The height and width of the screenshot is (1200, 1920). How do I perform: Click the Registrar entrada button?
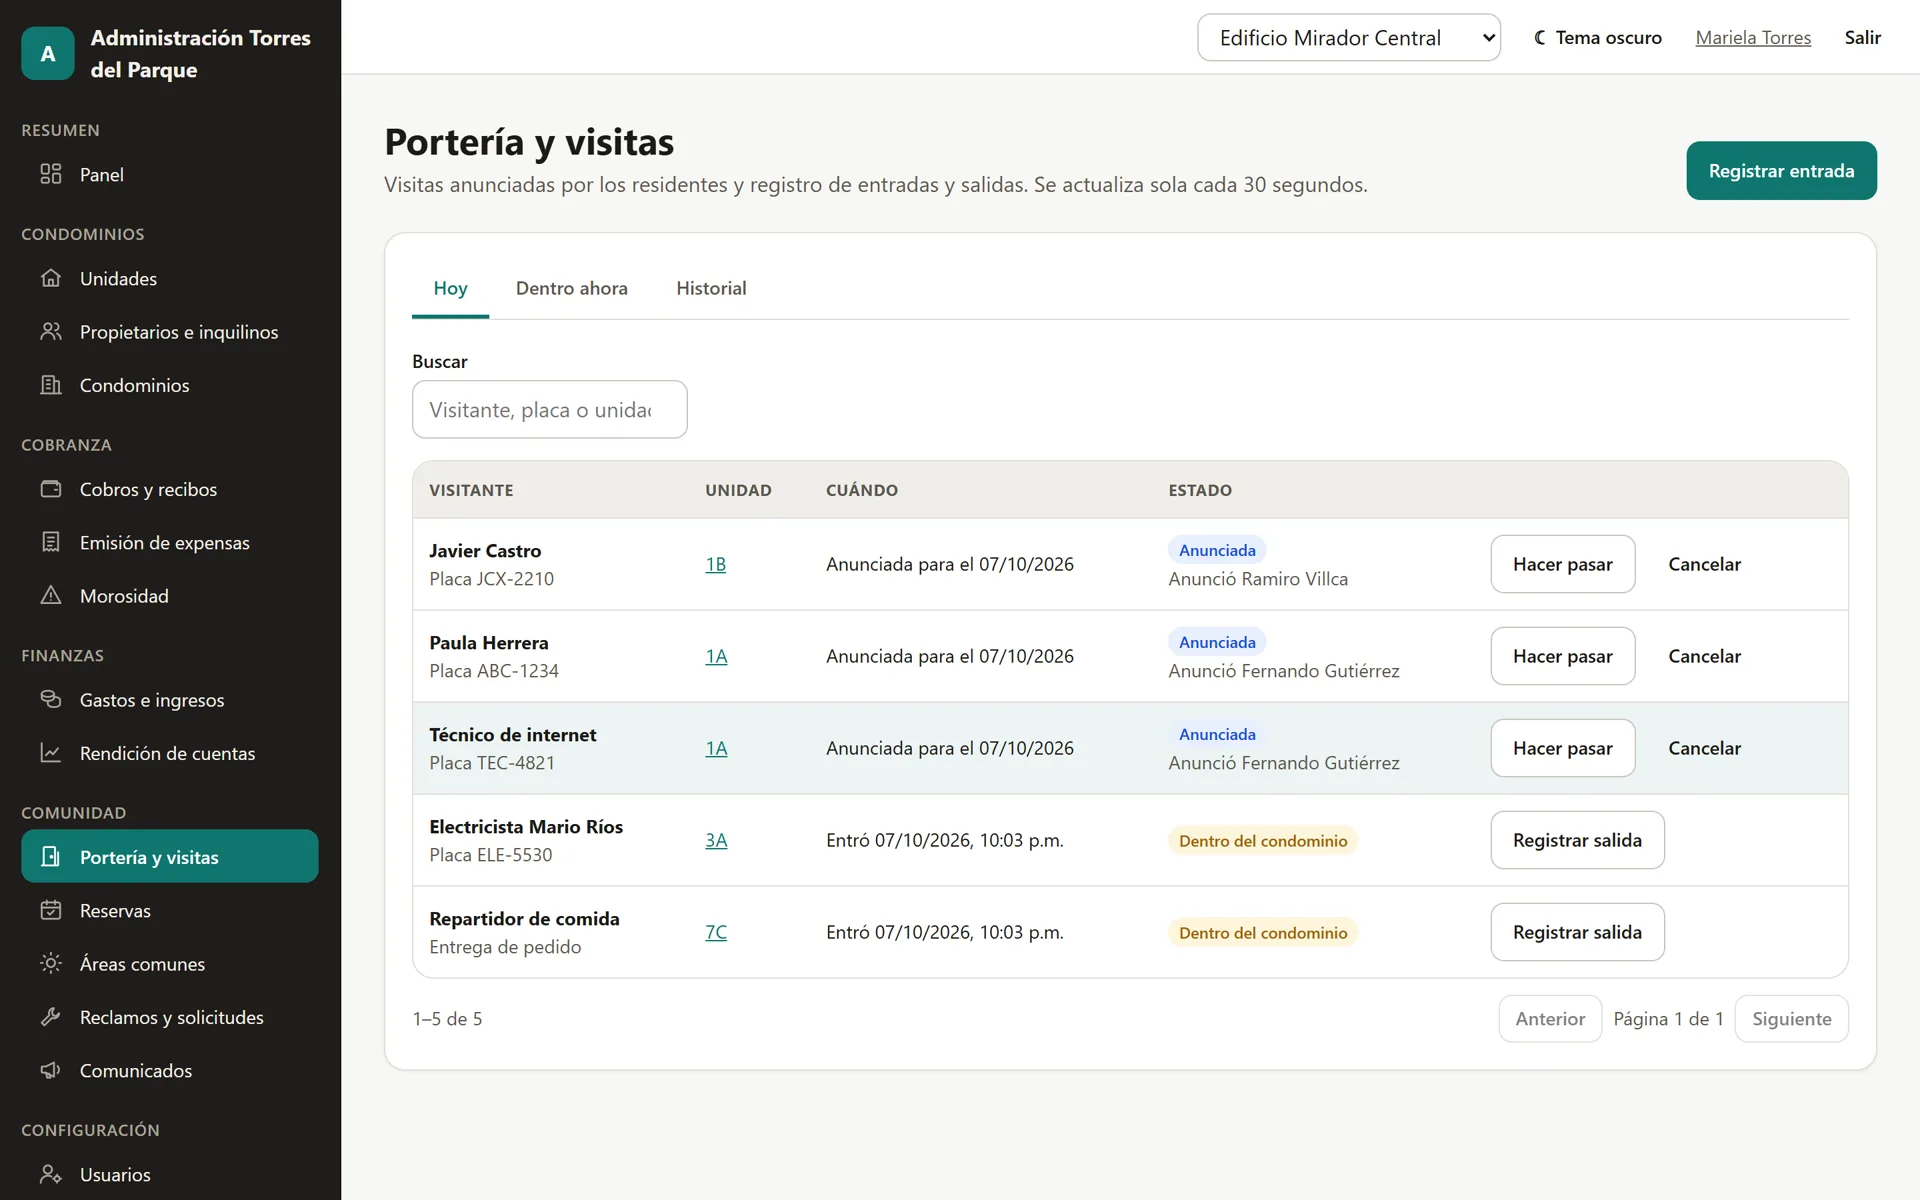pyautogui.click(x=1781, y=171)
